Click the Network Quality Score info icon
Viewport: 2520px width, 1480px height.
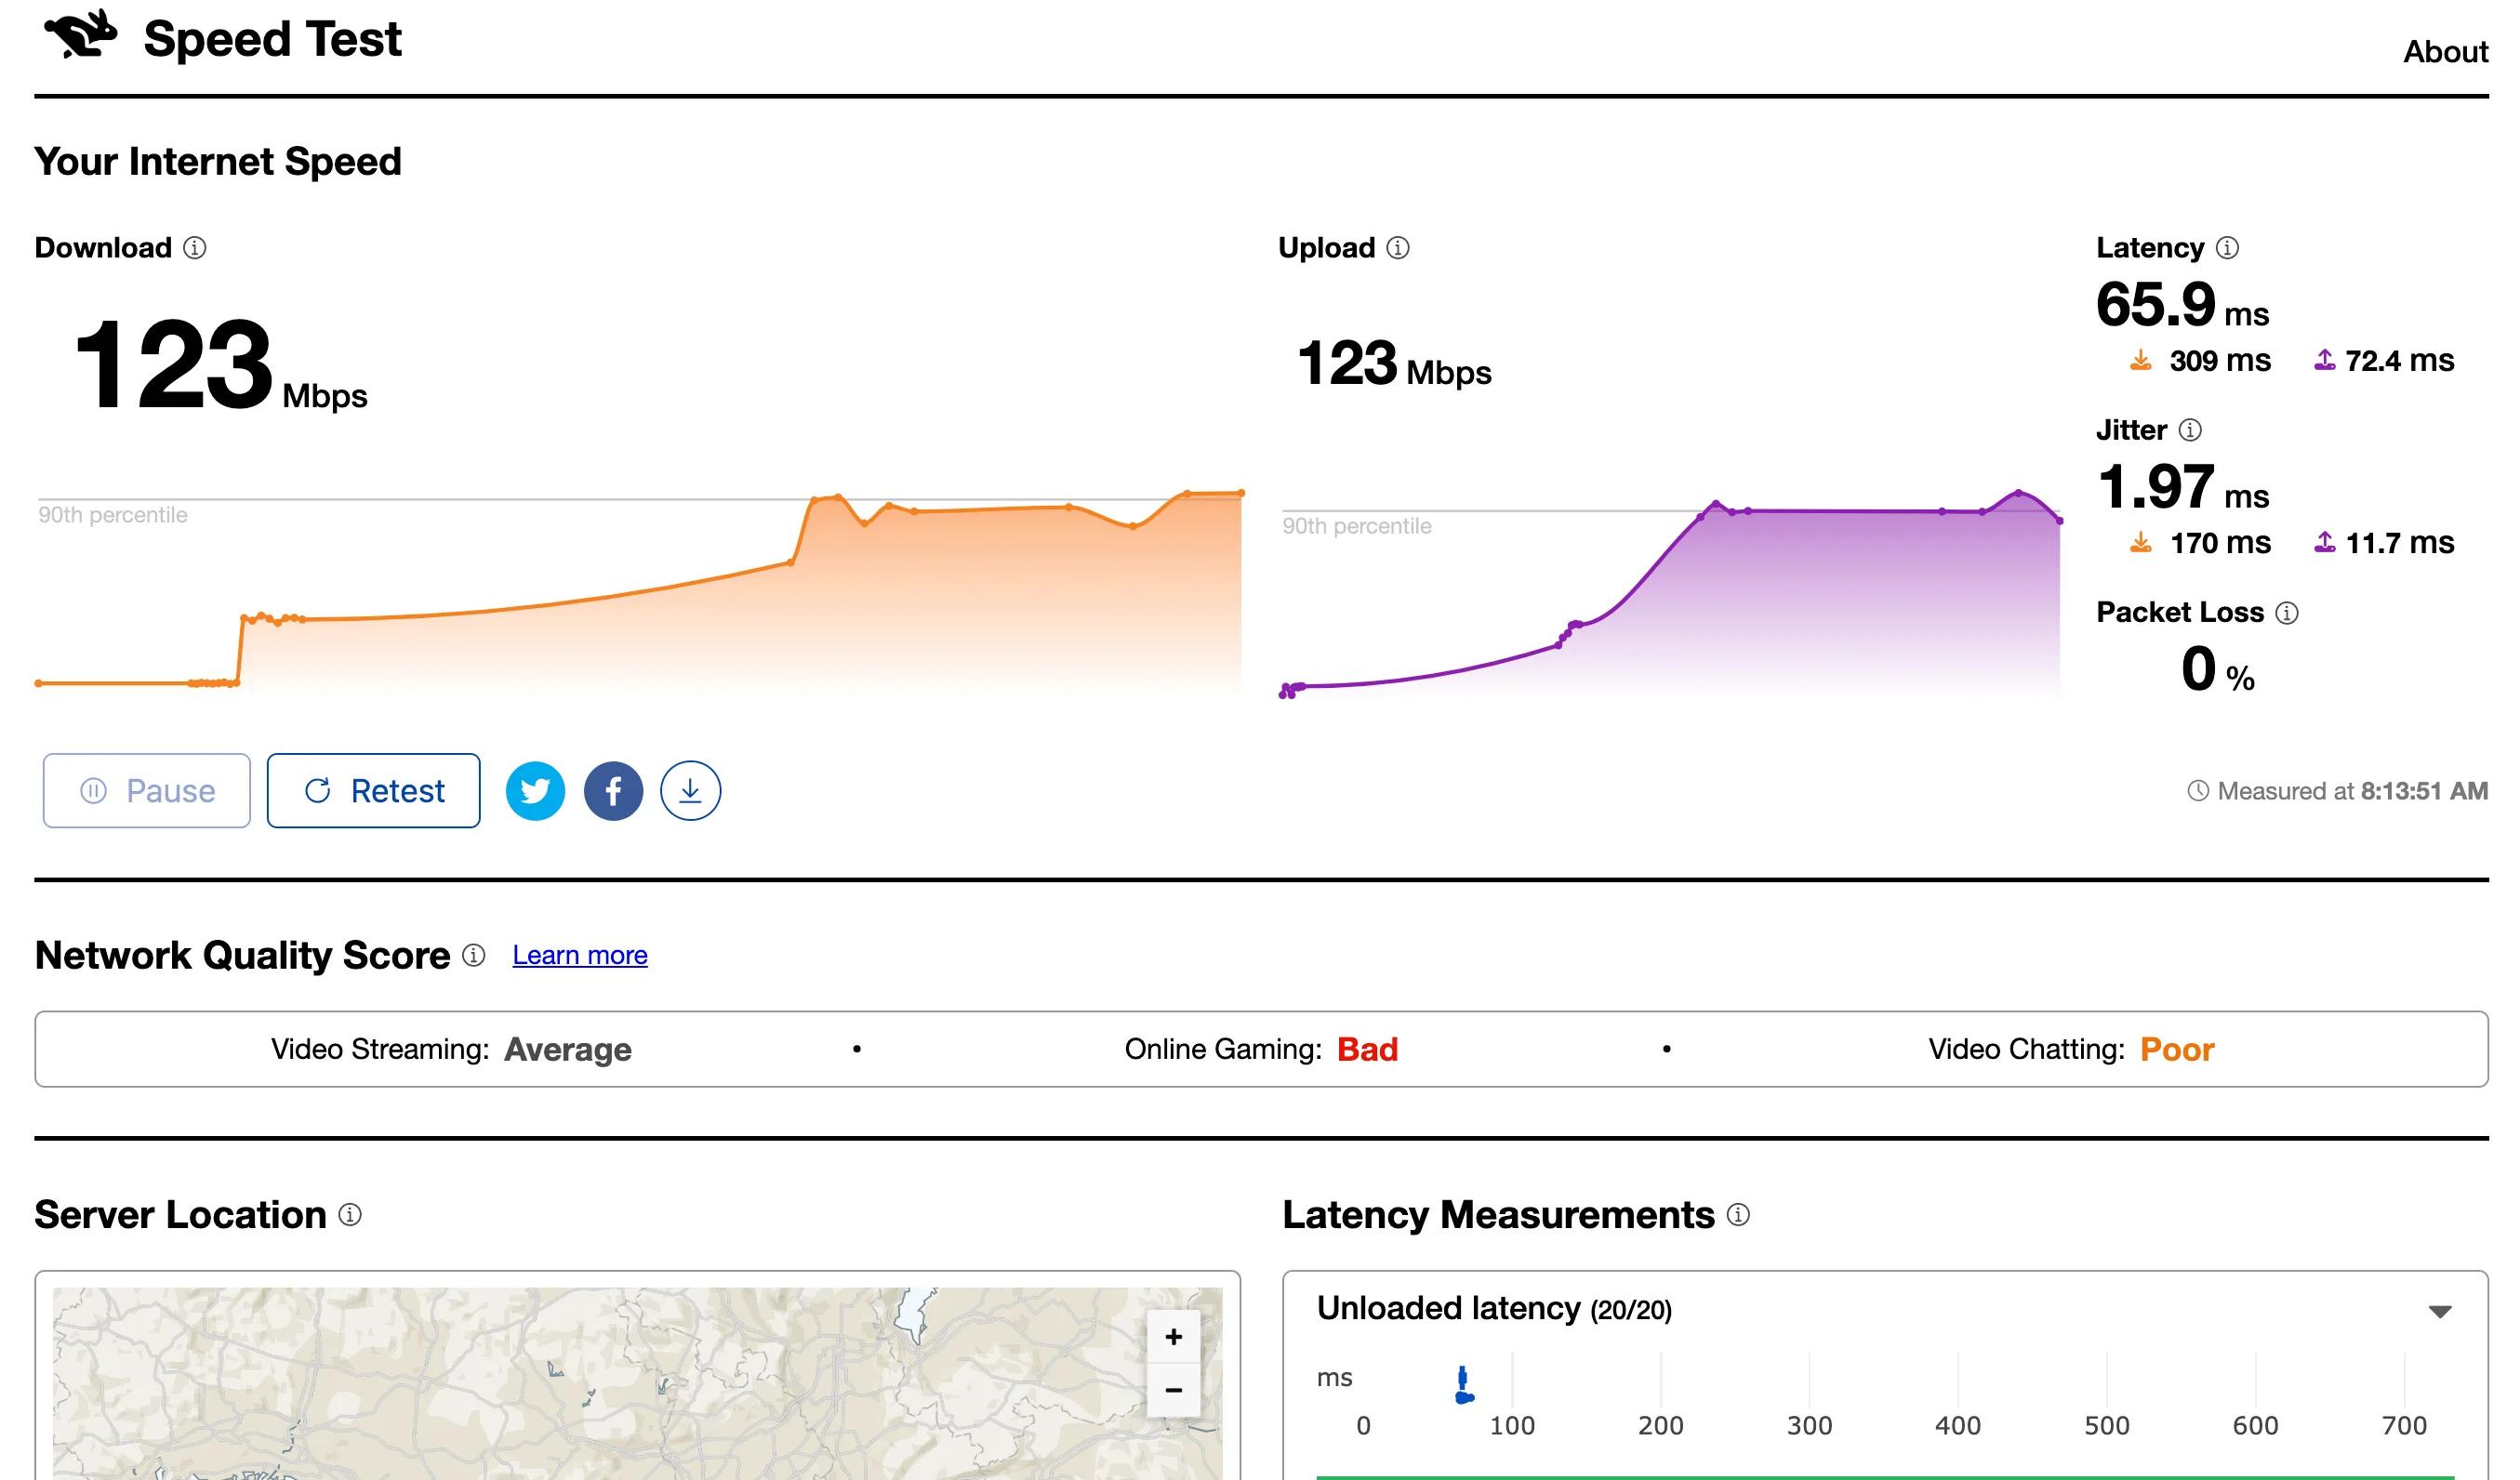[474, 955]
